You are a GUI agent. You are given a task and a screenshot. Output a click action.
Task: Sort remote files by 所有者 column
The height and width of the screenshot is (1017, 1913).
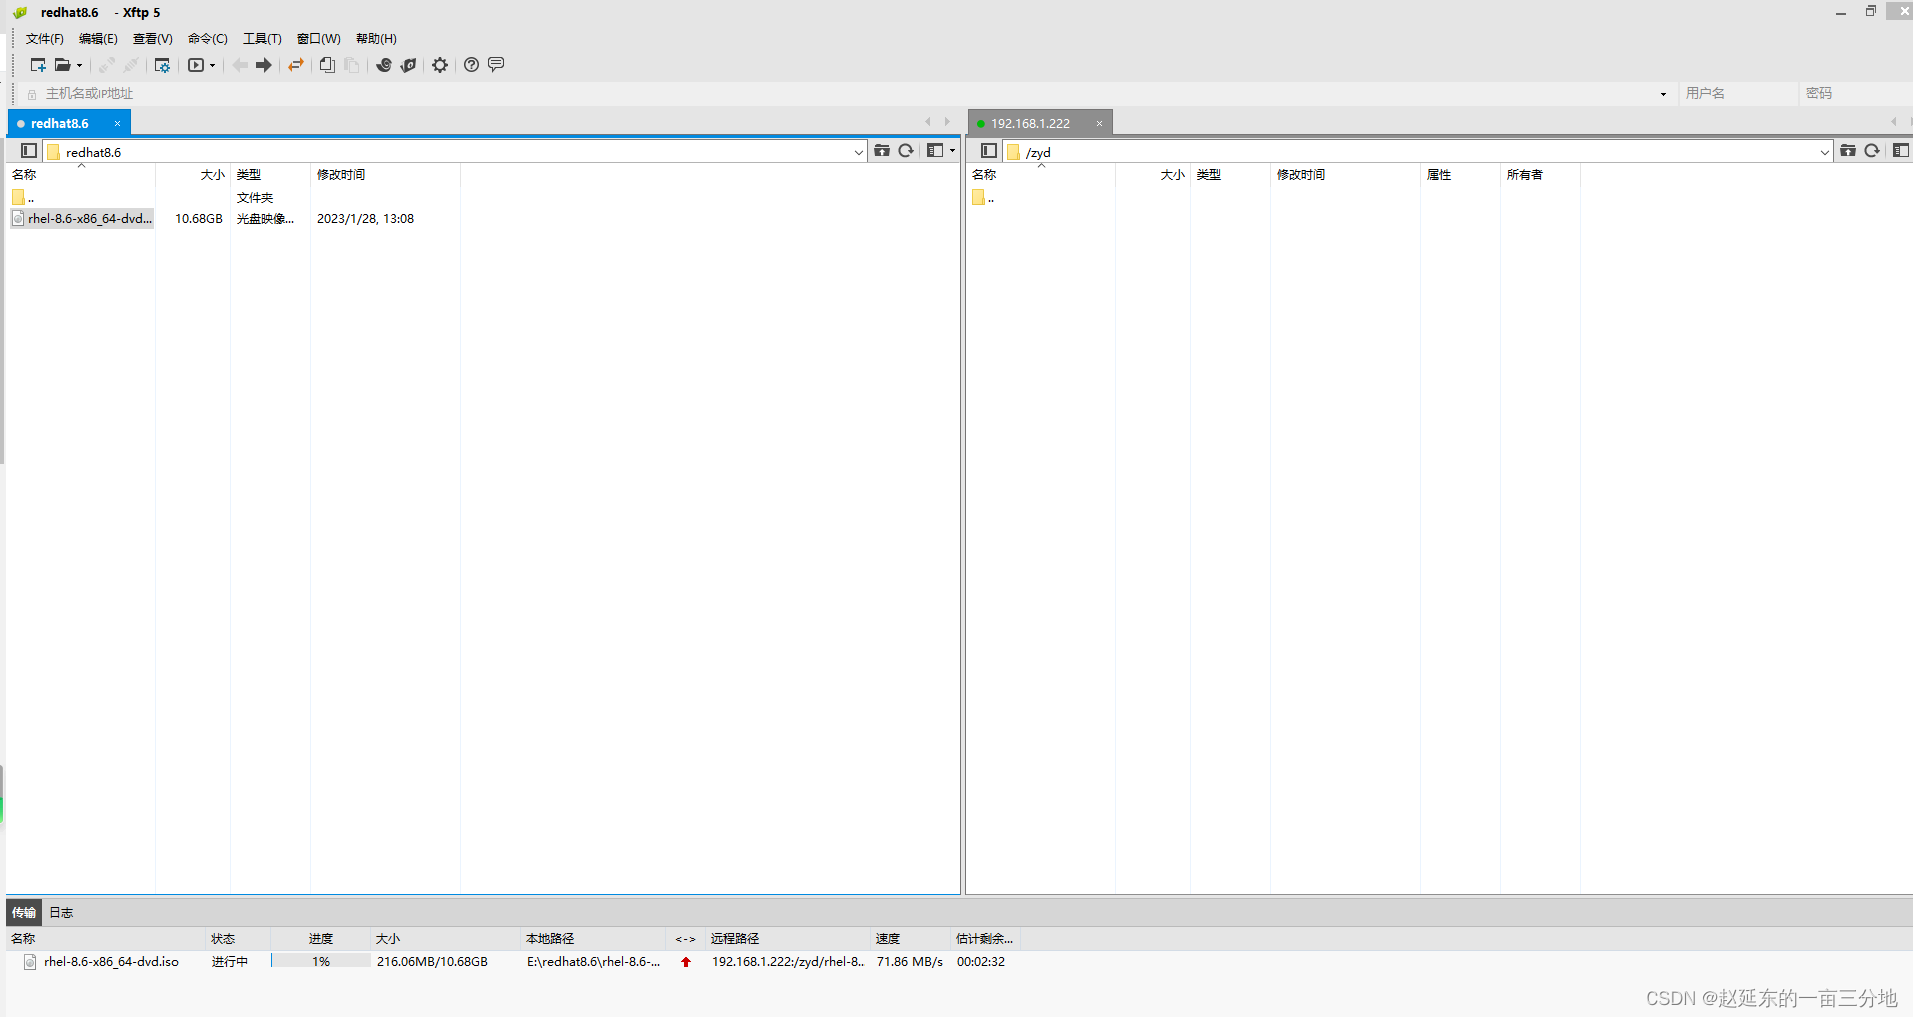(x=1540, y=175)
